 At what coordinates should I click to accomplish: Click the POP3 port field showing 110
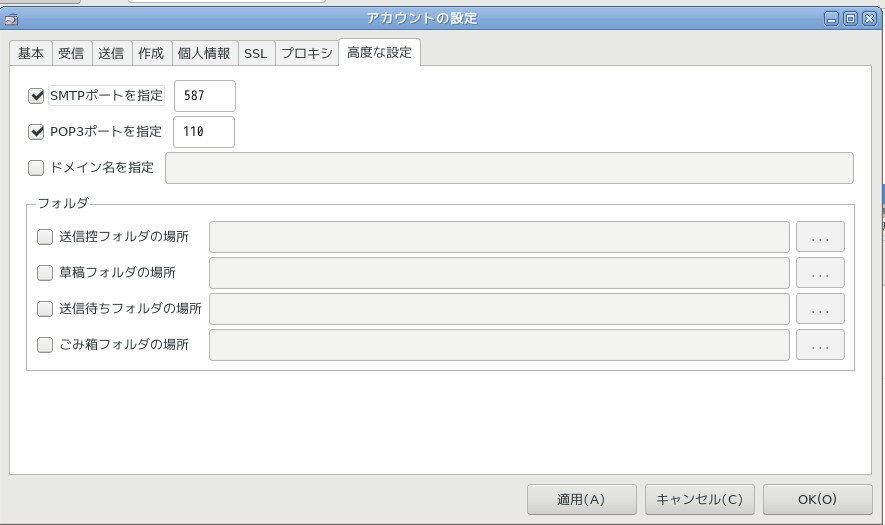(x=204, y=131)
